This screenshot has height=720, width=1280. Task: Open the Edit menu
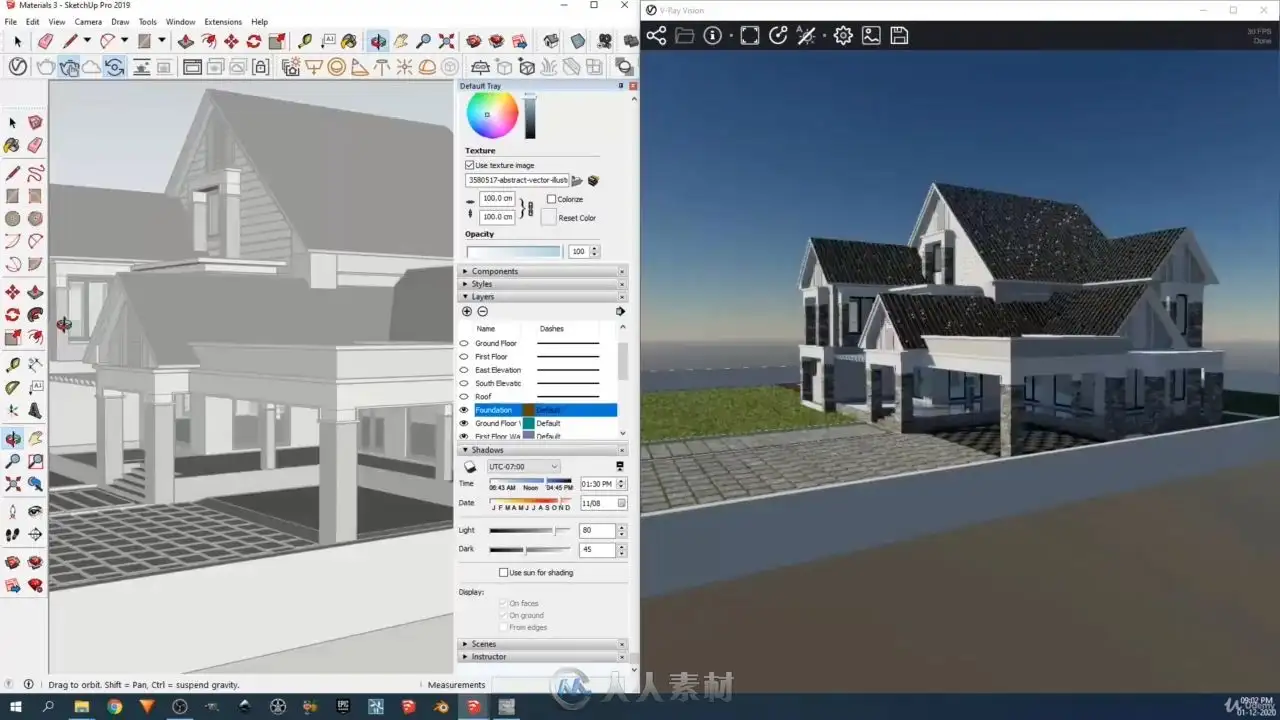tap(33, 22)
